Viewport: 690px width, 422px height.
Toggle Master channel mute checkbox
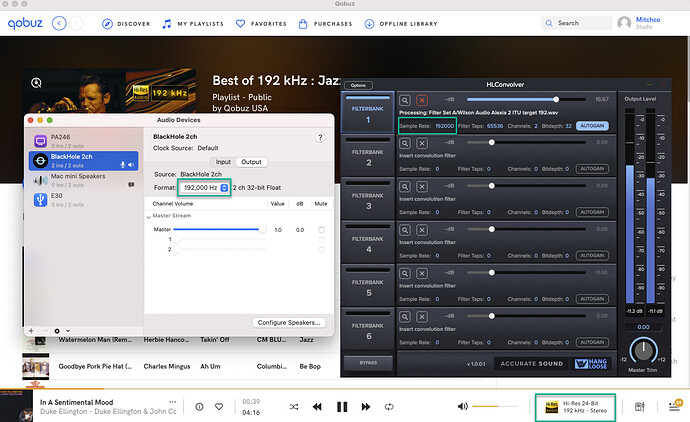click(x=322, y=230)
